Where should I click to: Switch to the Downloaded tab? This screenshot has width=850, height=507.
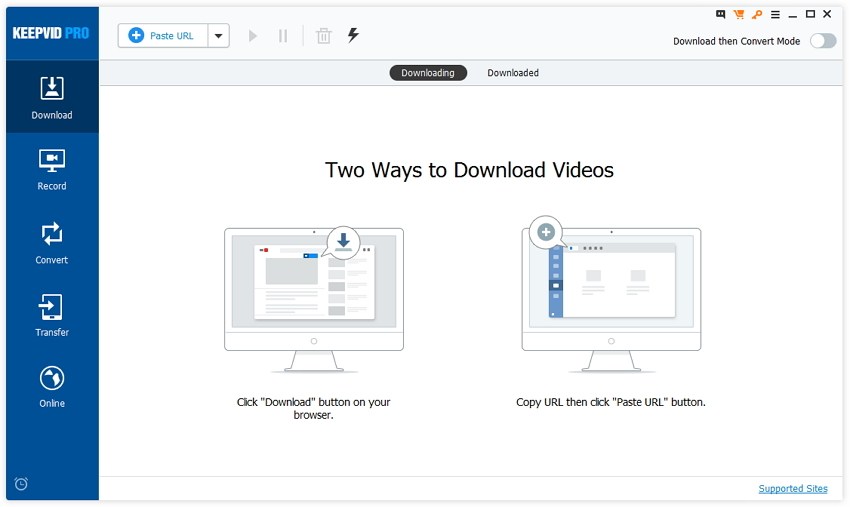coord(513,73)
